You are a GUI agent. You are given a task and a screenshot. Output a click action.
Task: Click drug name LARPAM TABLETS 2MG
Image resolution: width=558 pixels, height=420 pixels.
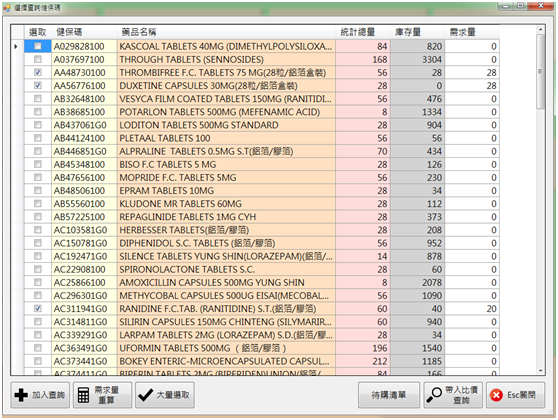[x=226, y=335]
